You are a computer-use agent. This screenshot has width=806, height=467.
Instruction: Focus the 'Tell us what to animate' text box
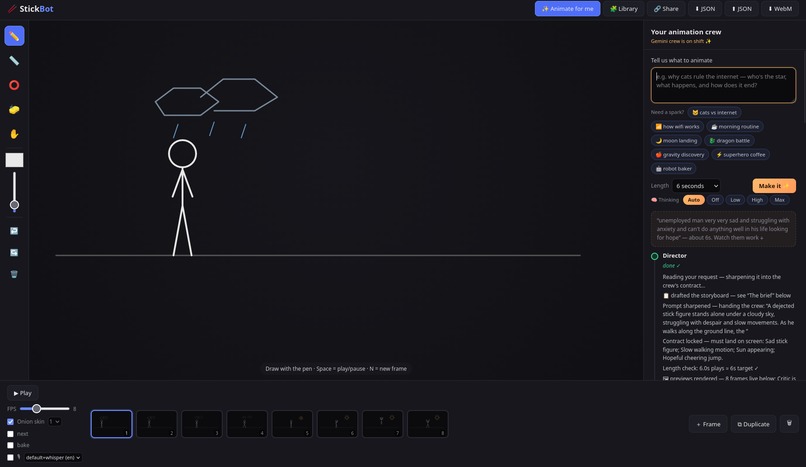coord(723,85)
